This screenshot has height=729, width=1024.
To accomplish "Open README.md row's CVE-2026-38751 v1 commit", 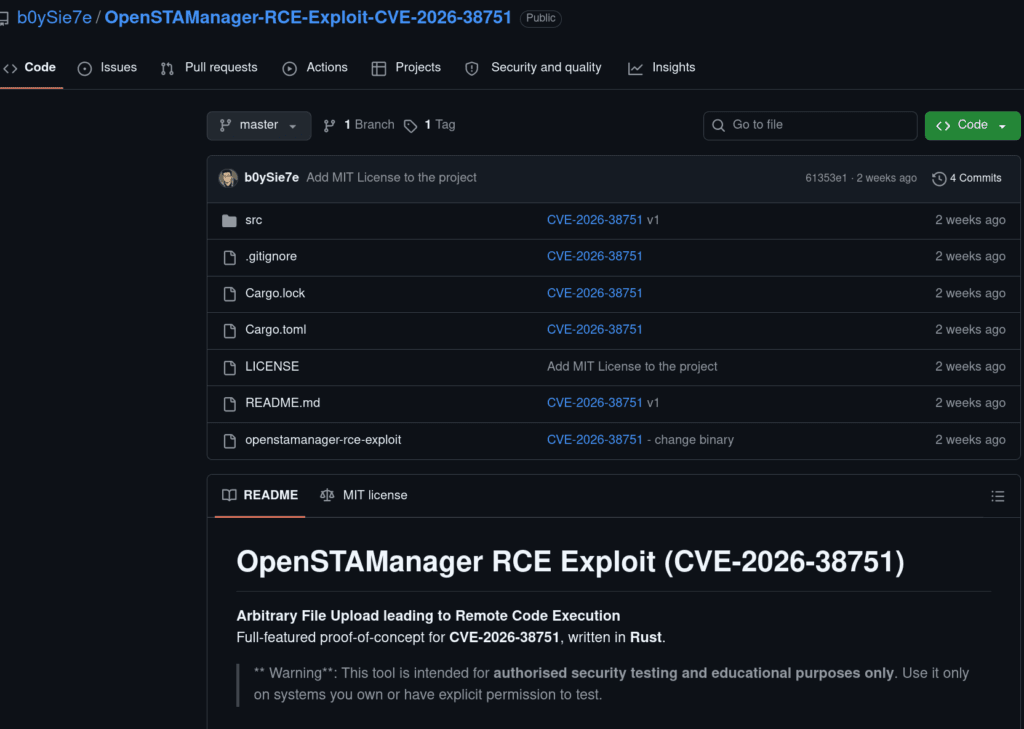I will pos(603,403).
